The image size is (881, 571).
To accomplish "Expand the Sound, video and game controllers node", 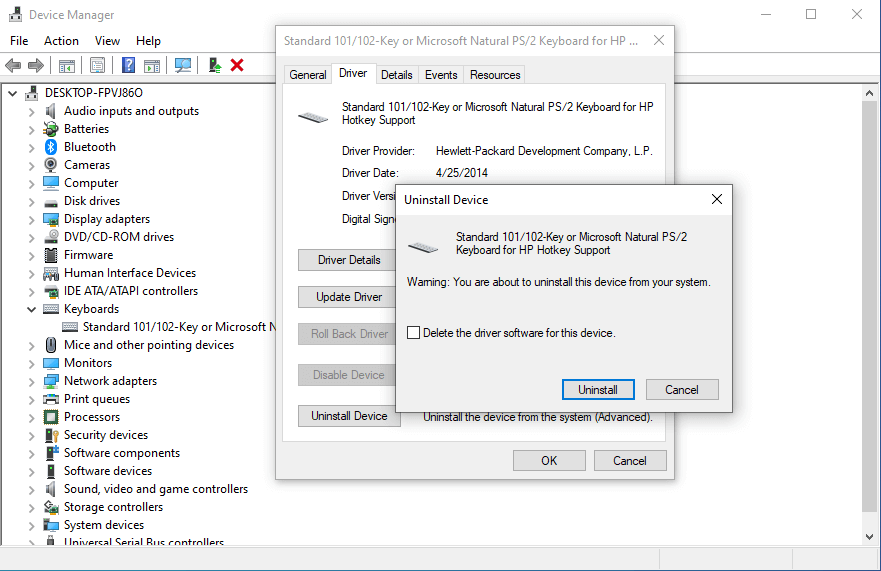I will (x=31, y=490).
